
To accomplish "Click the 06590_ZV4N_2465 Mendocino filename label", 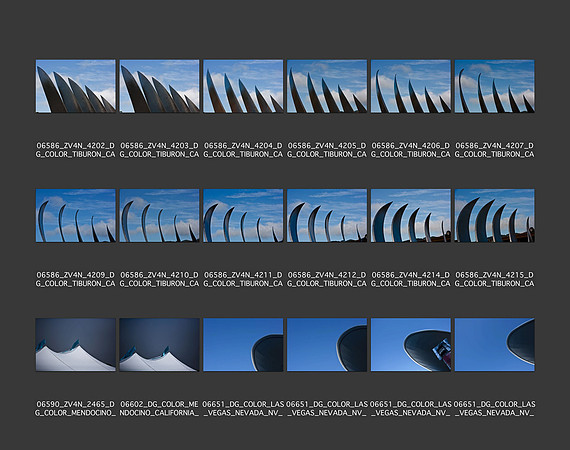I will [x=76, y=409].
